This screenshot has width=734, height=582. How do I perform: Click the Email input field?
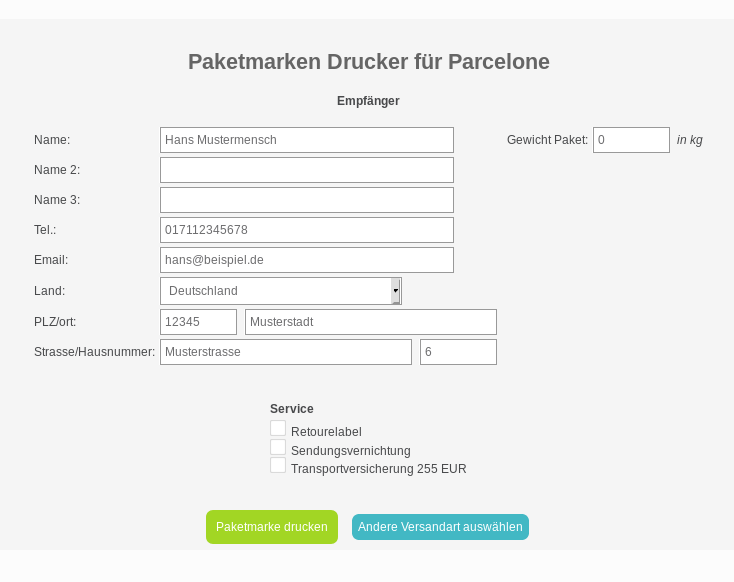[x=306, y=260]
